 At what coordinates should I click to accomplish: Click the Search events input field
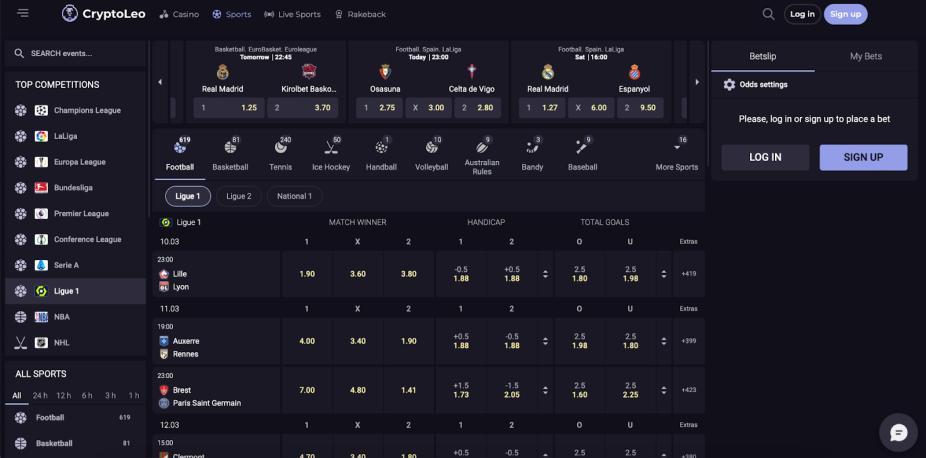point(80,53)
